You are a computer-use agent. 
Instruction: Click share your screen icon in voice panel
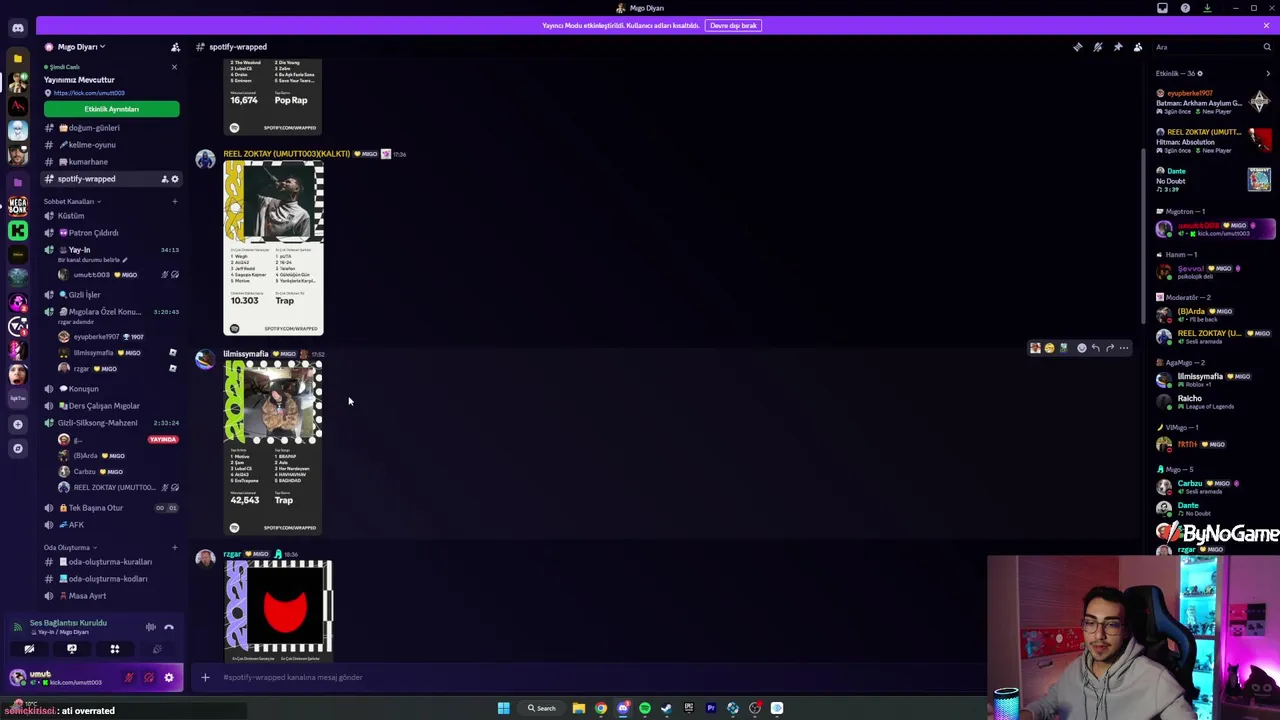point(72,649)
